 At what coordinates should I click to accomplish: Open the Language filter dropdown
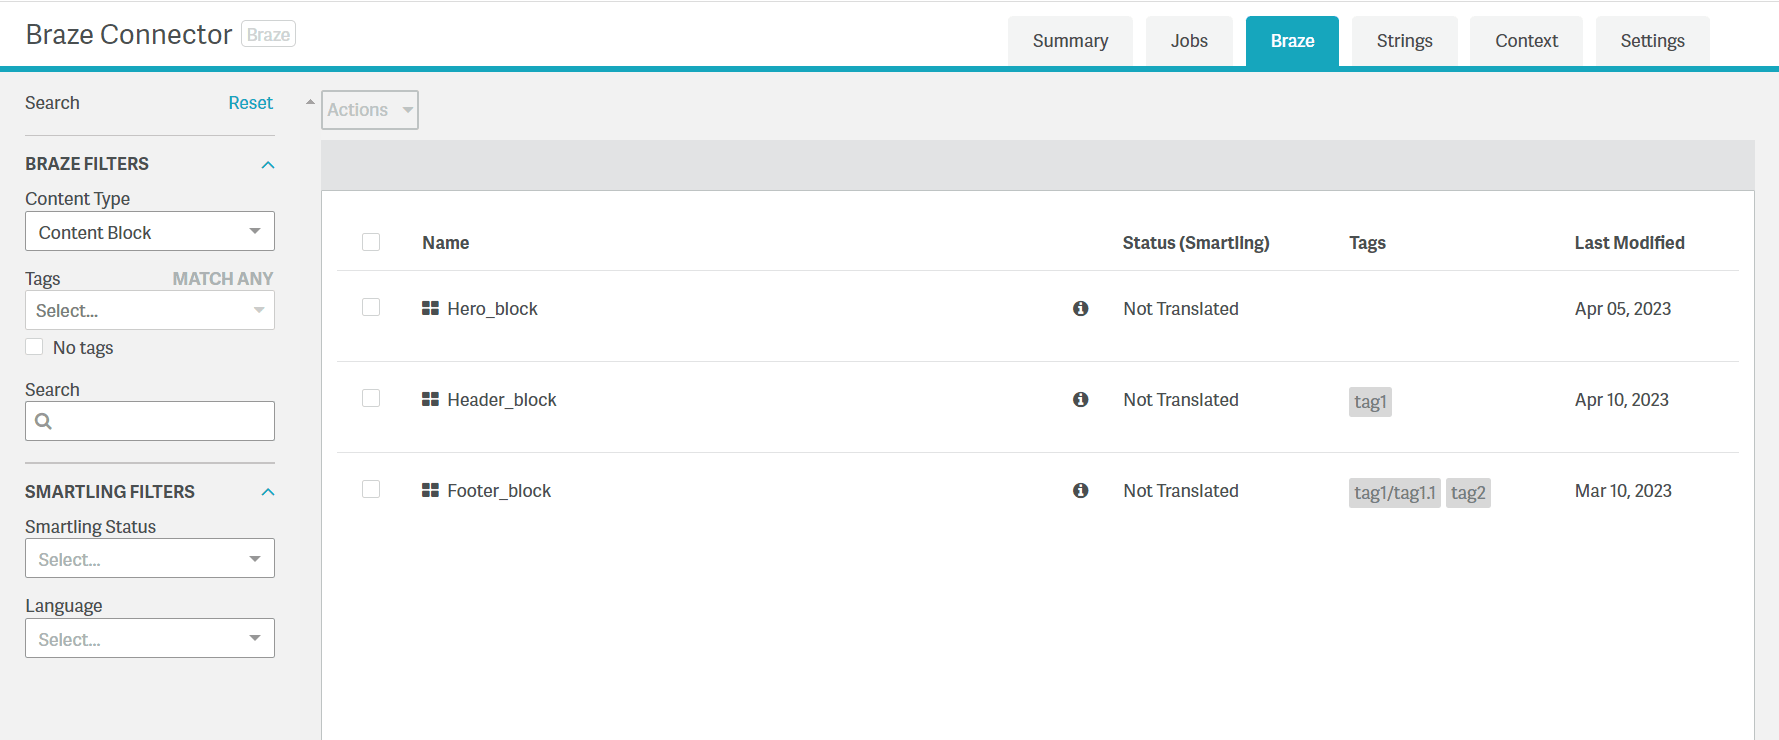(x=150, y=639)
